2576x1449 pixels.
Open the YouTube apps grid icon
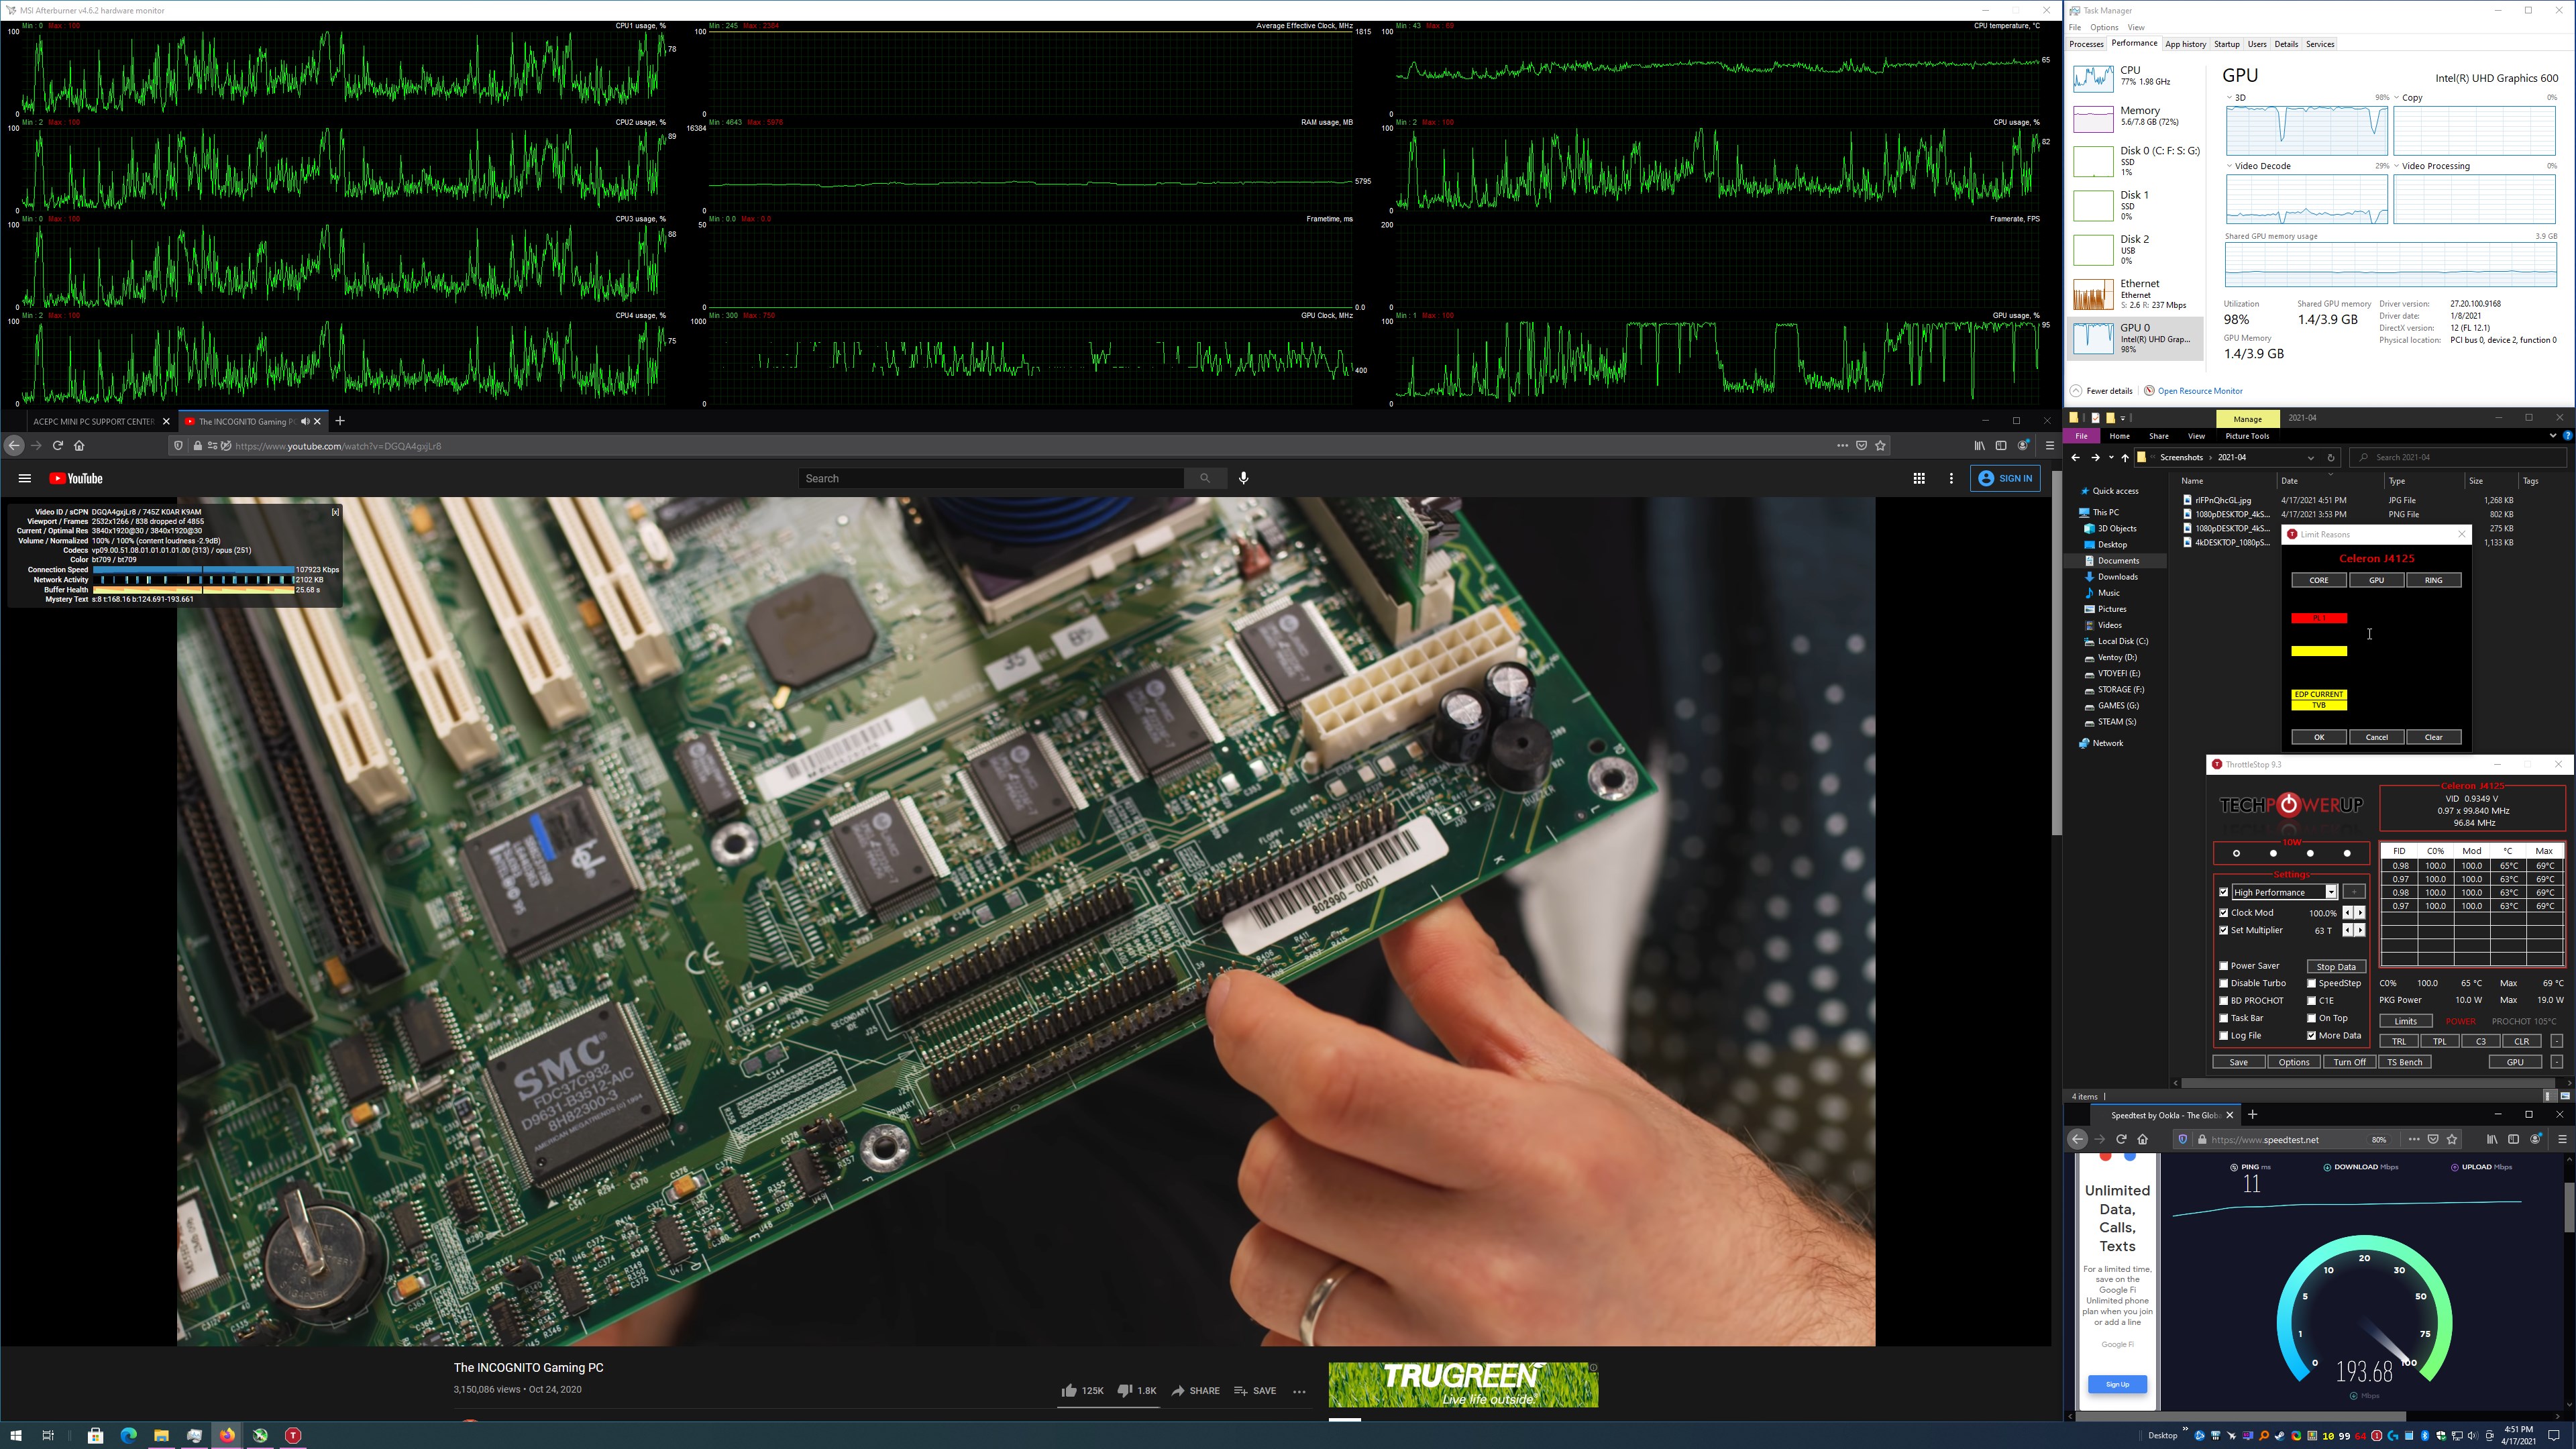coord(1918,478)
